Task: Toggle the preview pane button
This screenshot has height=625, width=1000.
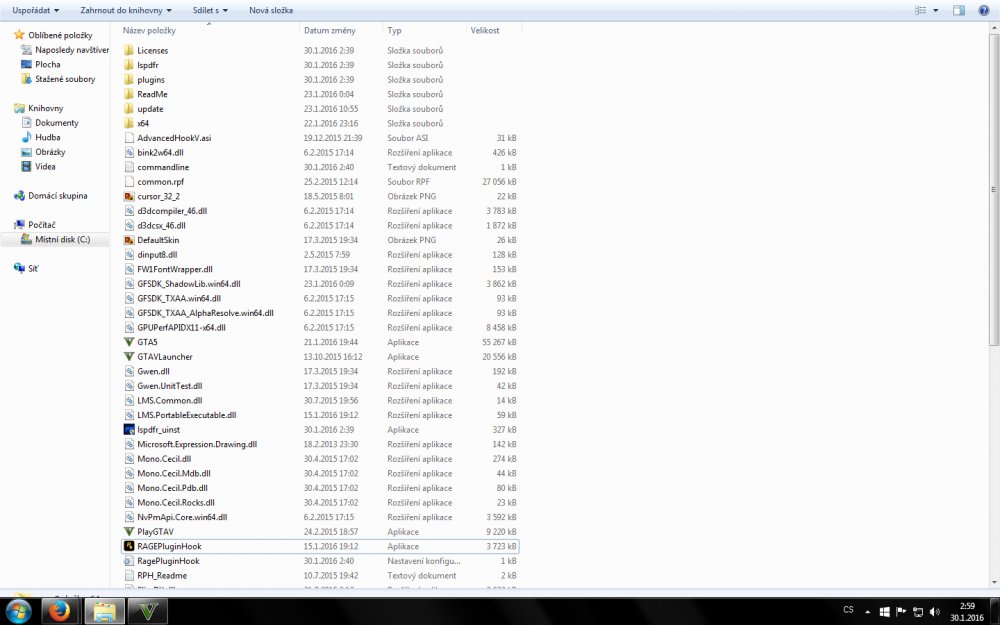Action: click(x=959, y=10)
